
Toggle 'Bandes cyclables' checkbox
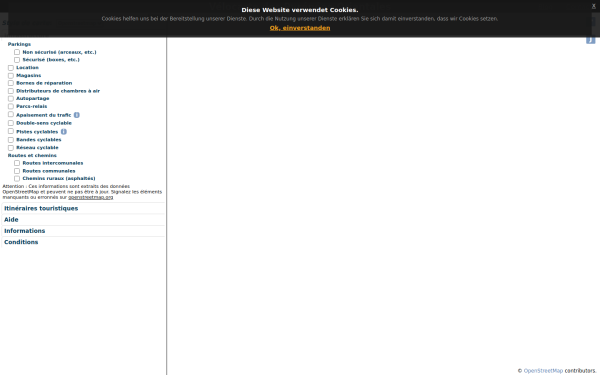[x=11, y=140]
